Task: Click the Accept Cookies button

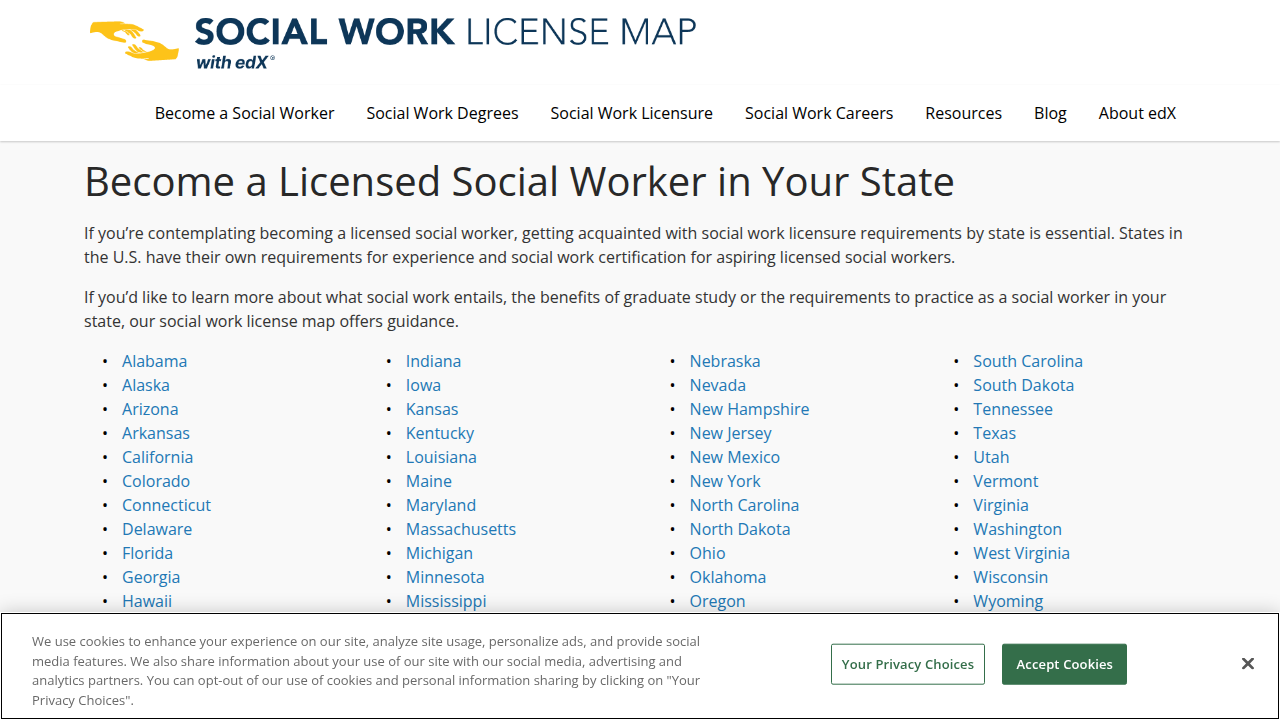Action: pos(1064,664)
